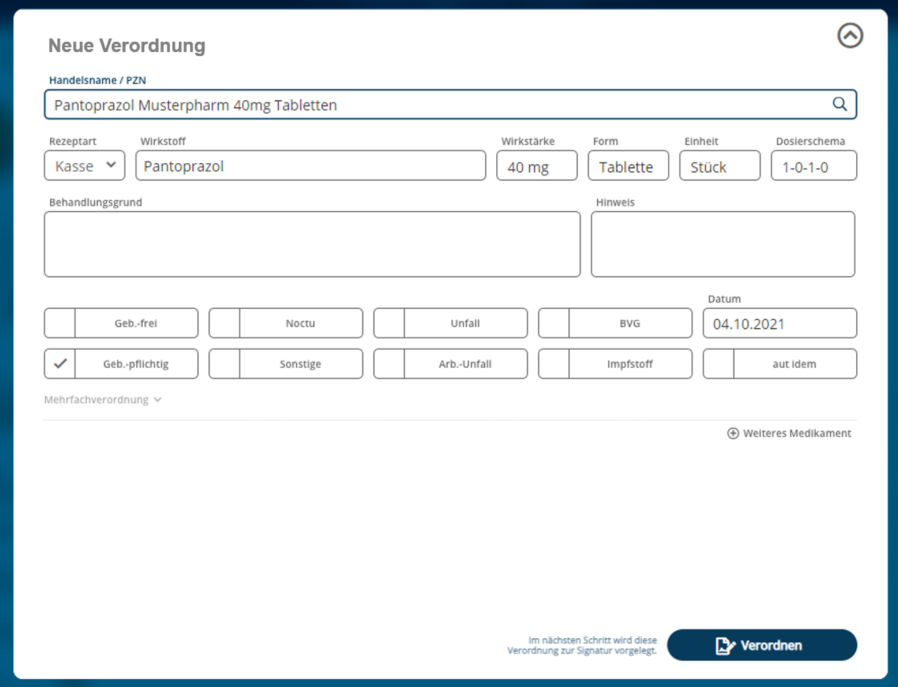
Task: Select the Wirkstärke field with 40 mg
Action: click(x=537, y=166)
